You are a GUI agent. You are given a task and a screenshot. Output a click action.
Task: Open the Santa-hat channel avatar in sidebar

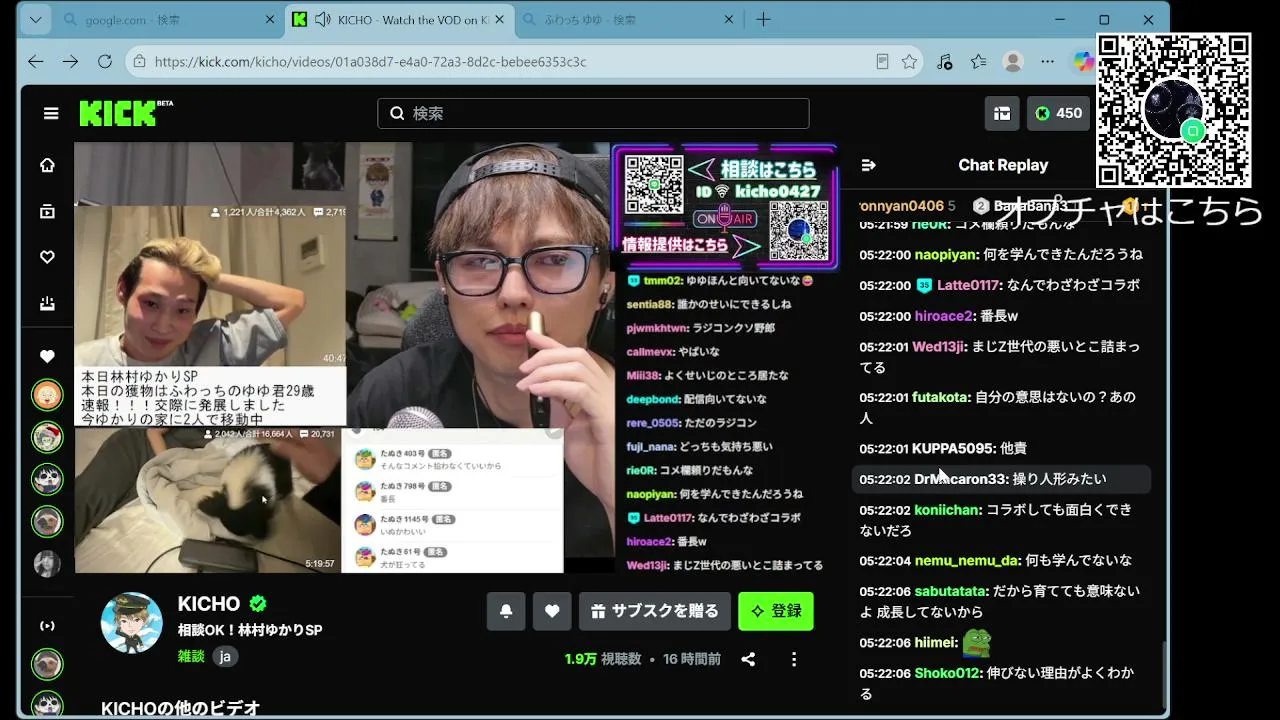point(47,437)
